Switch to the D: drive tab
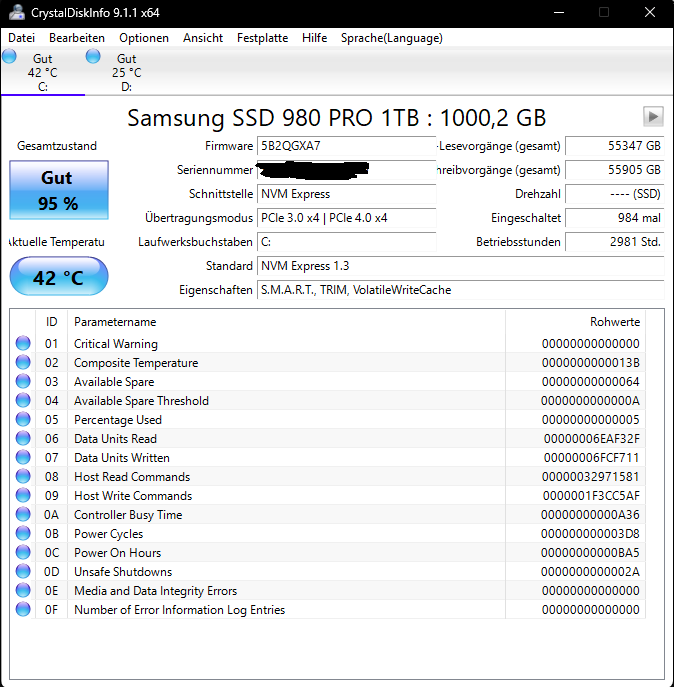674x687 pixels. click(x=127, y=72)
